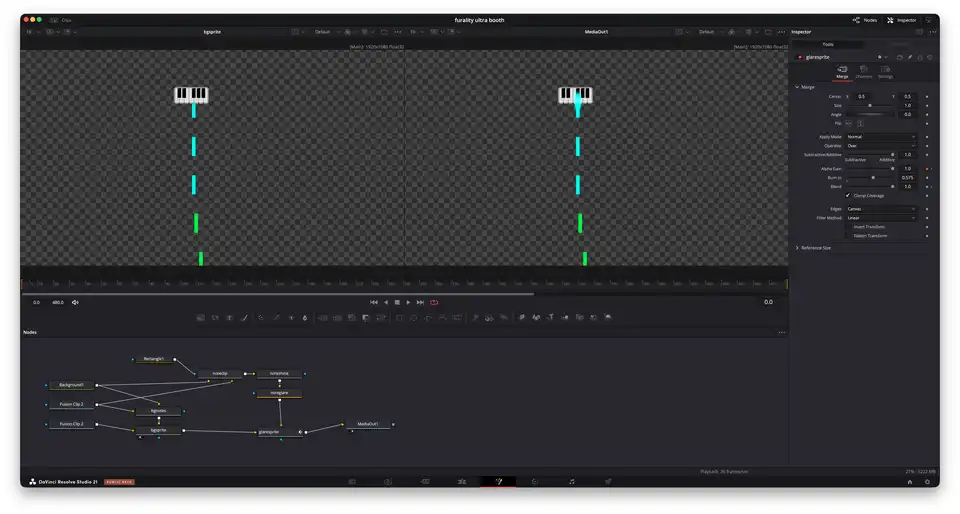
Task: Toggle keyframe for Alpha Gain
Action: coord(927,169)
